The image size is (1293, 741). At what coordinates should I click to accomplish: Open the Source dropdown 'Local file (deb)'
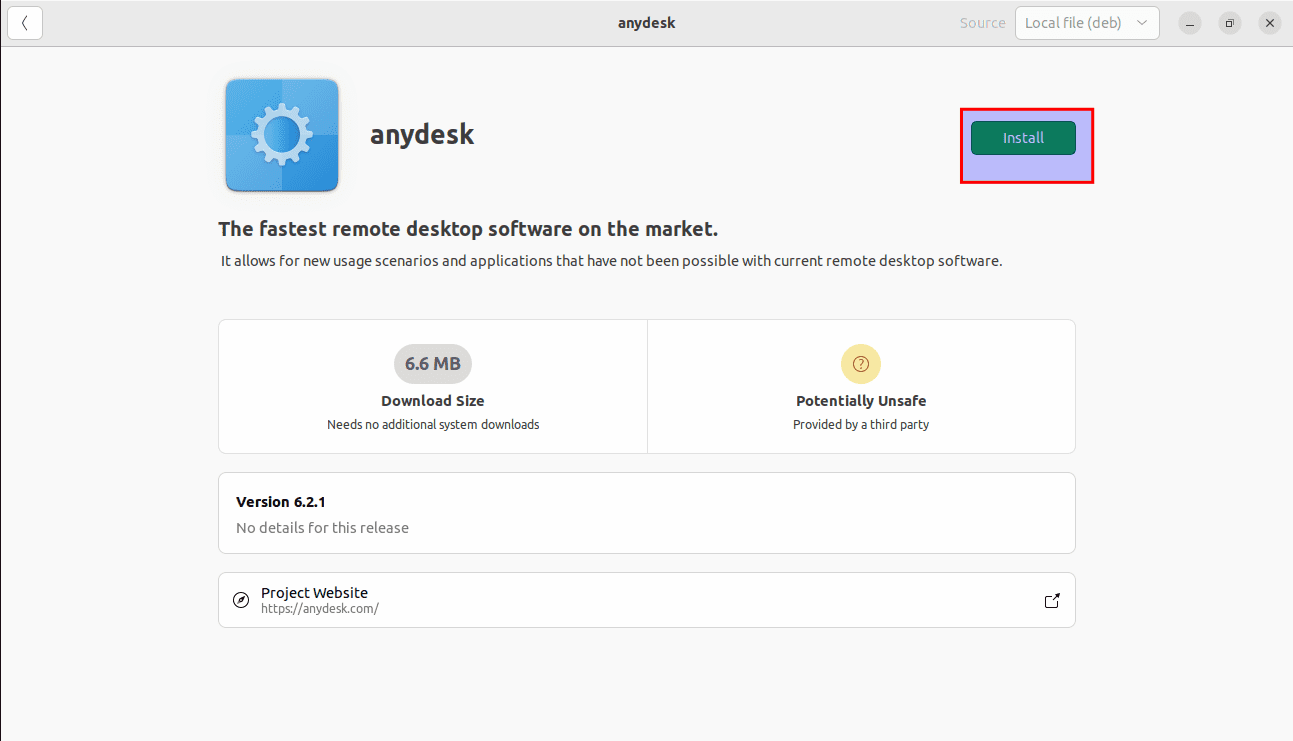point(1087,23)
